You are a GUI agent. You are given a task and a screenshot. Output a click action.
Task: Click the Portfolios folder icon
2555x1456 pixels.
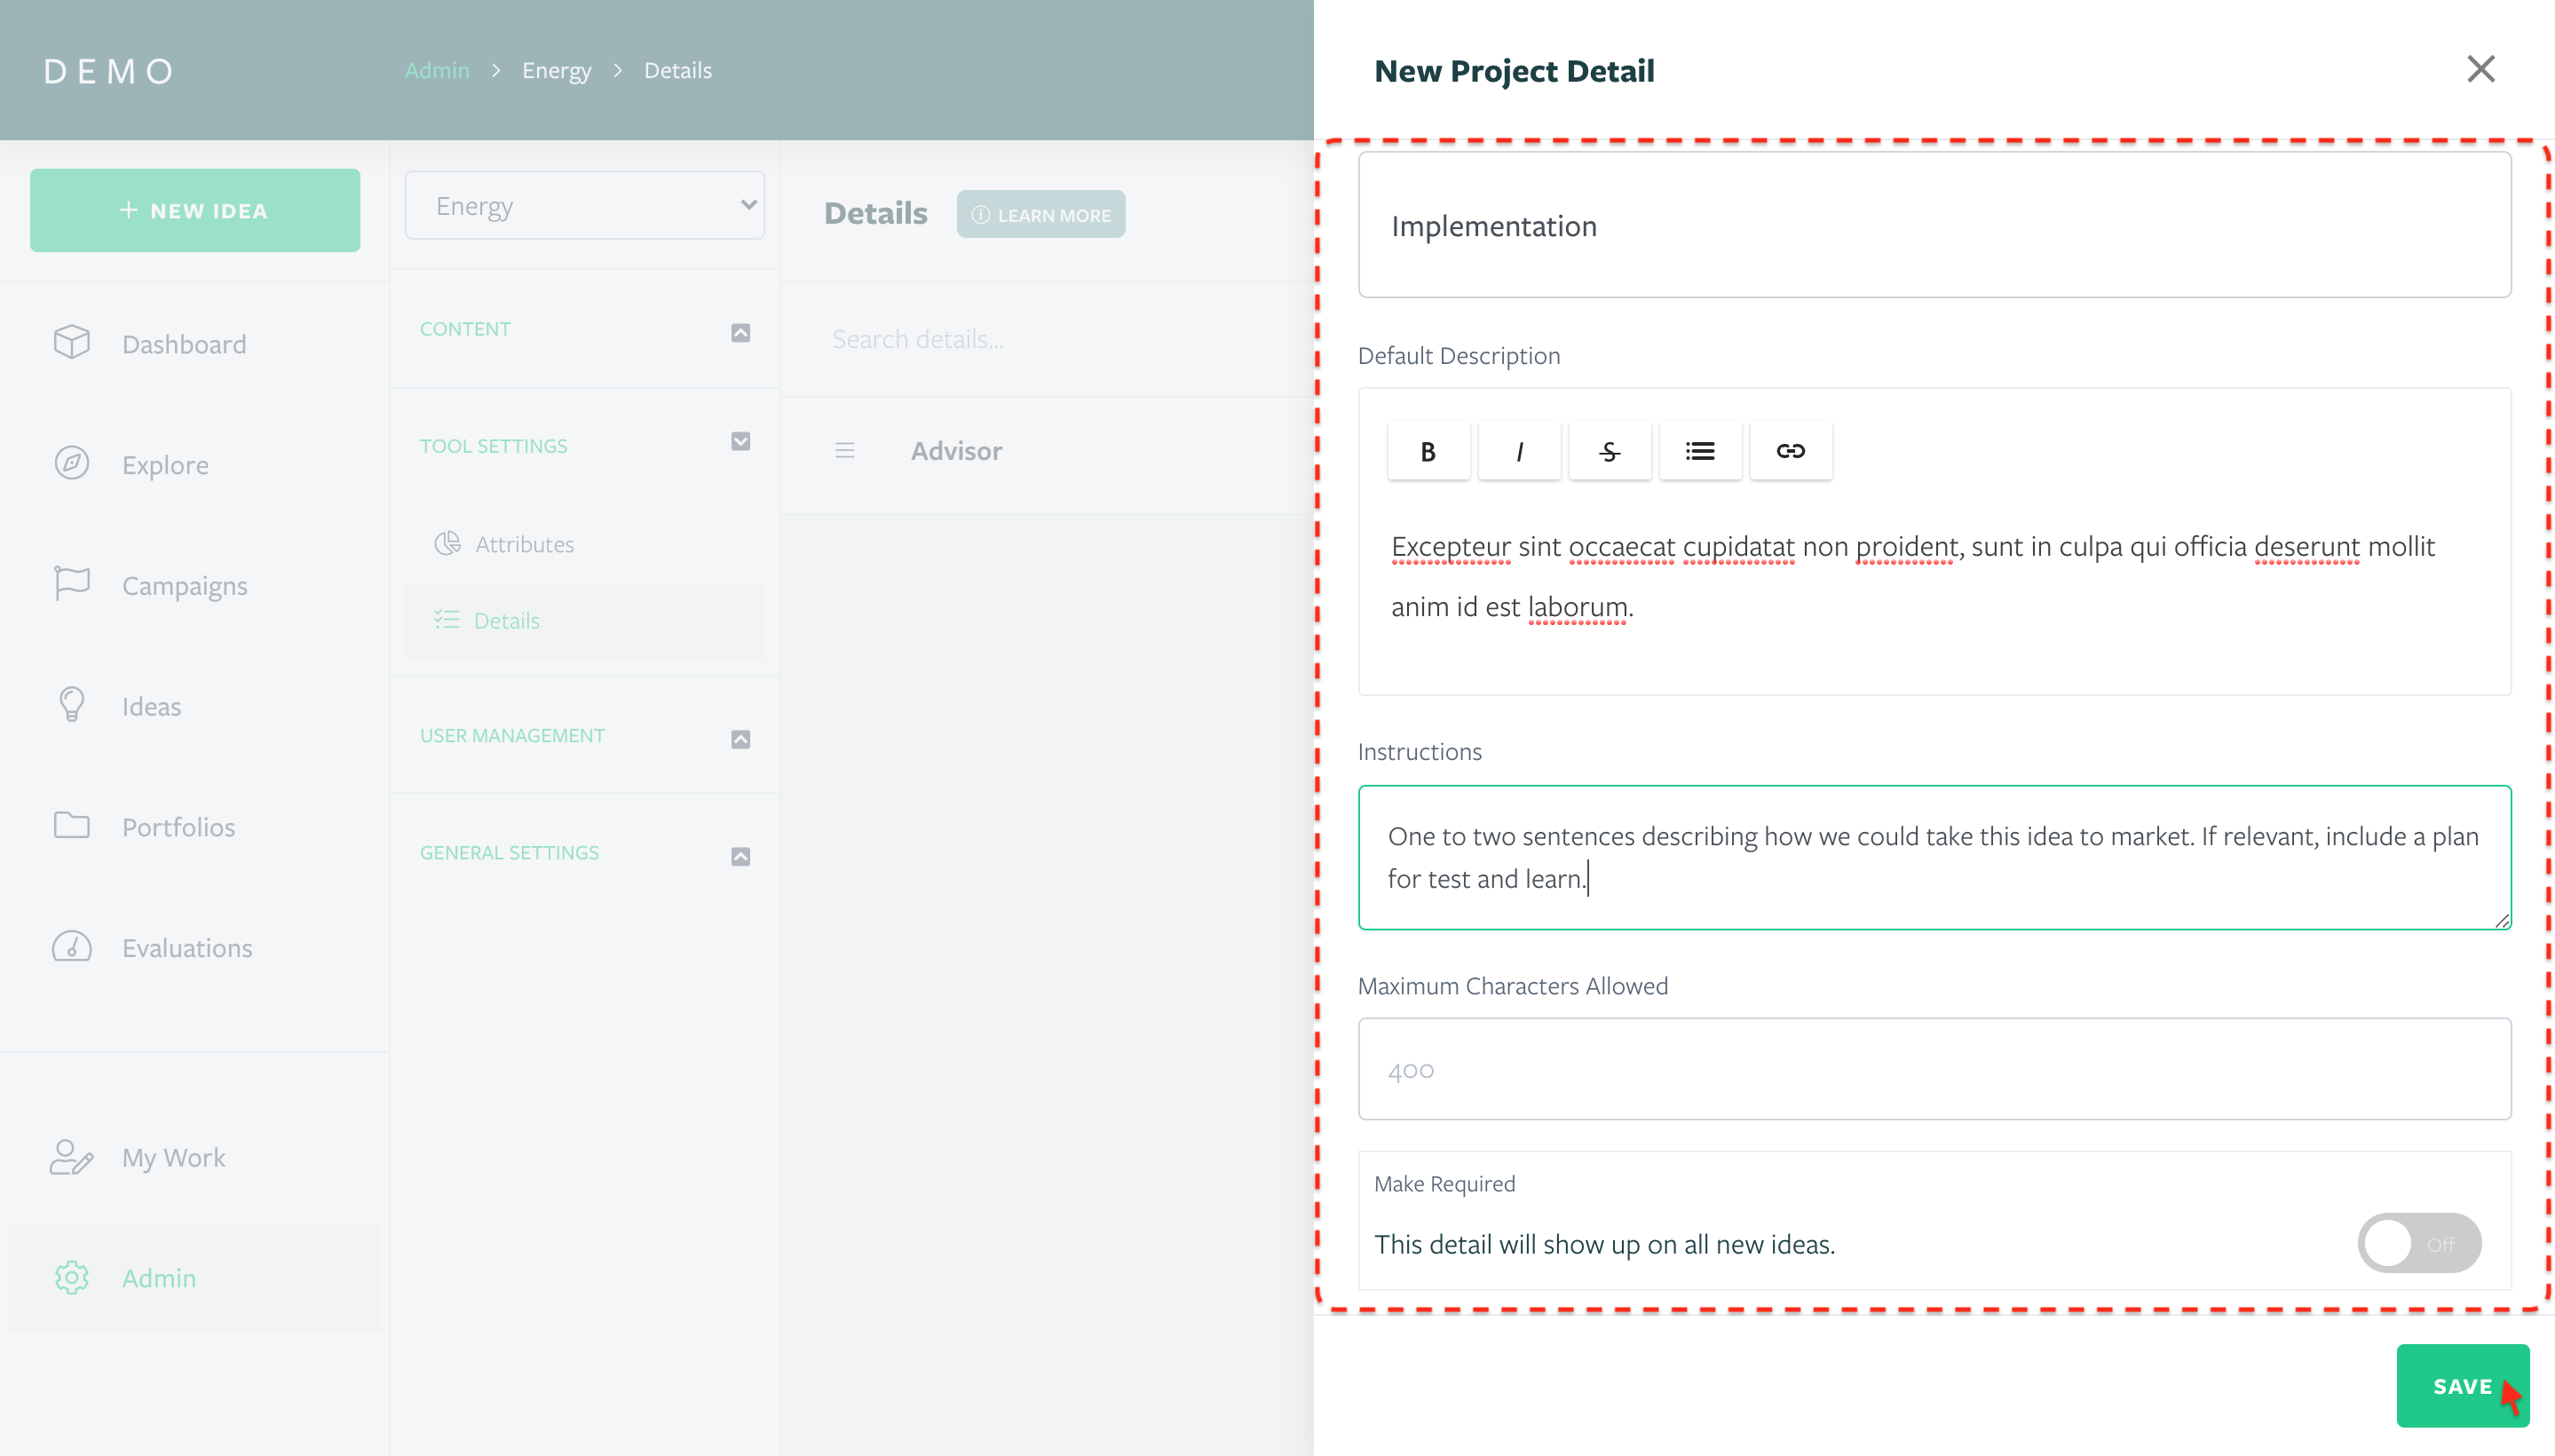coord(72,826)
